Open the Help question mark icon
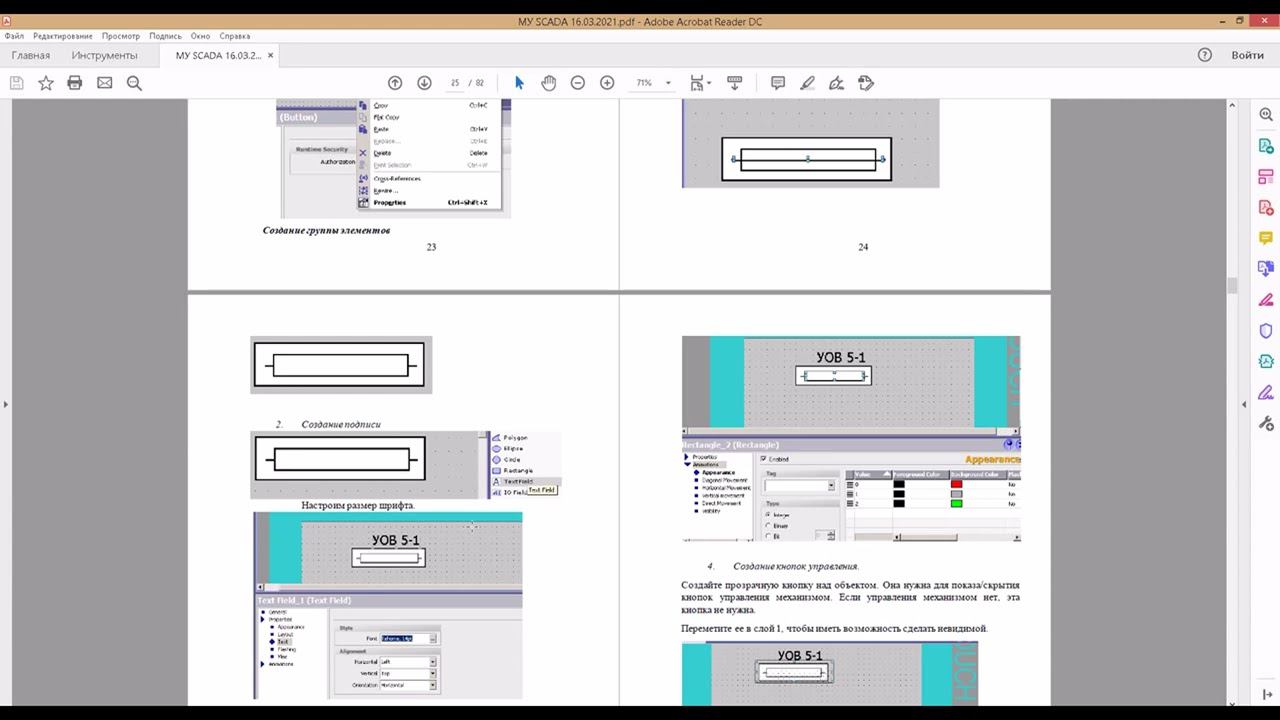The image size is (1280, 720). [1205, 55]
